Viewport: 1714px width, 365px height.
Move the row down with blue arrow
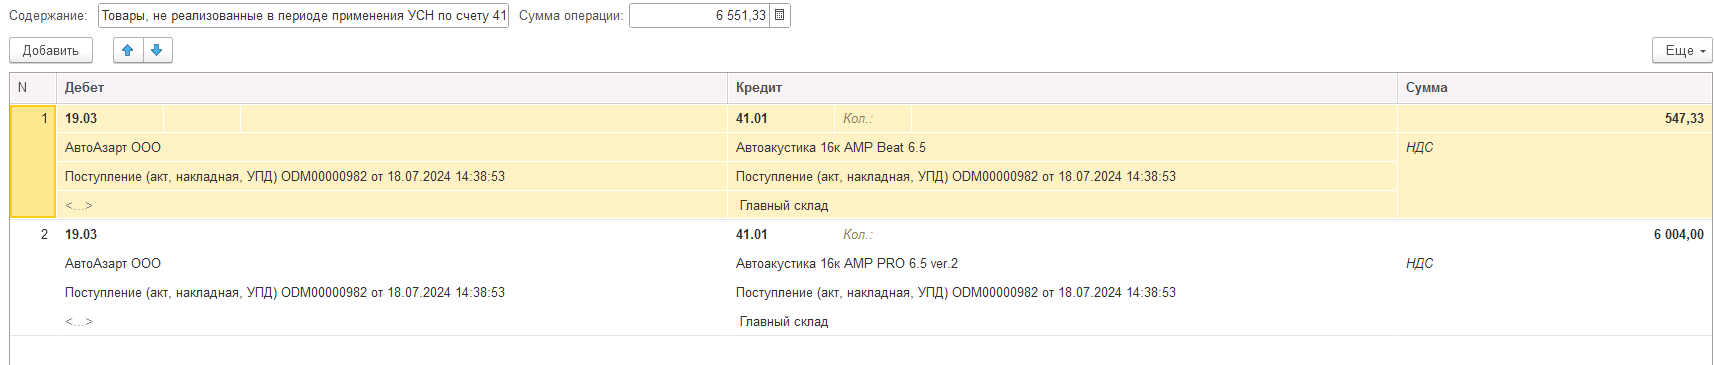158,50
